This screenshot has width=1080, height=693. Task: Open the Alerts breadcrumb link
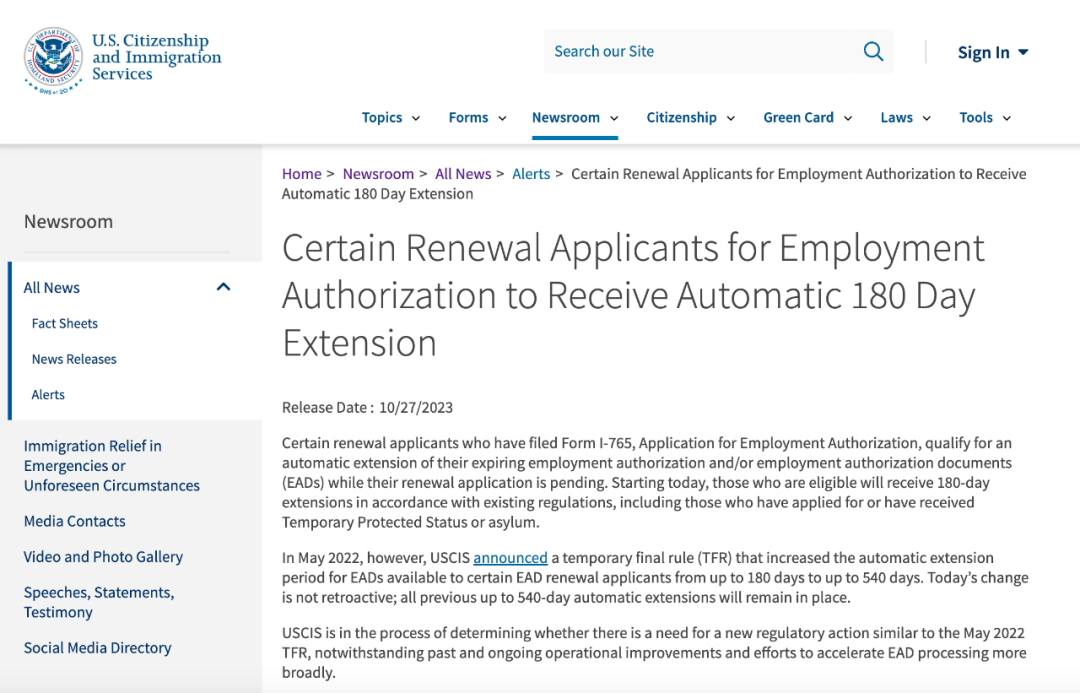click(x=531, y=174)
